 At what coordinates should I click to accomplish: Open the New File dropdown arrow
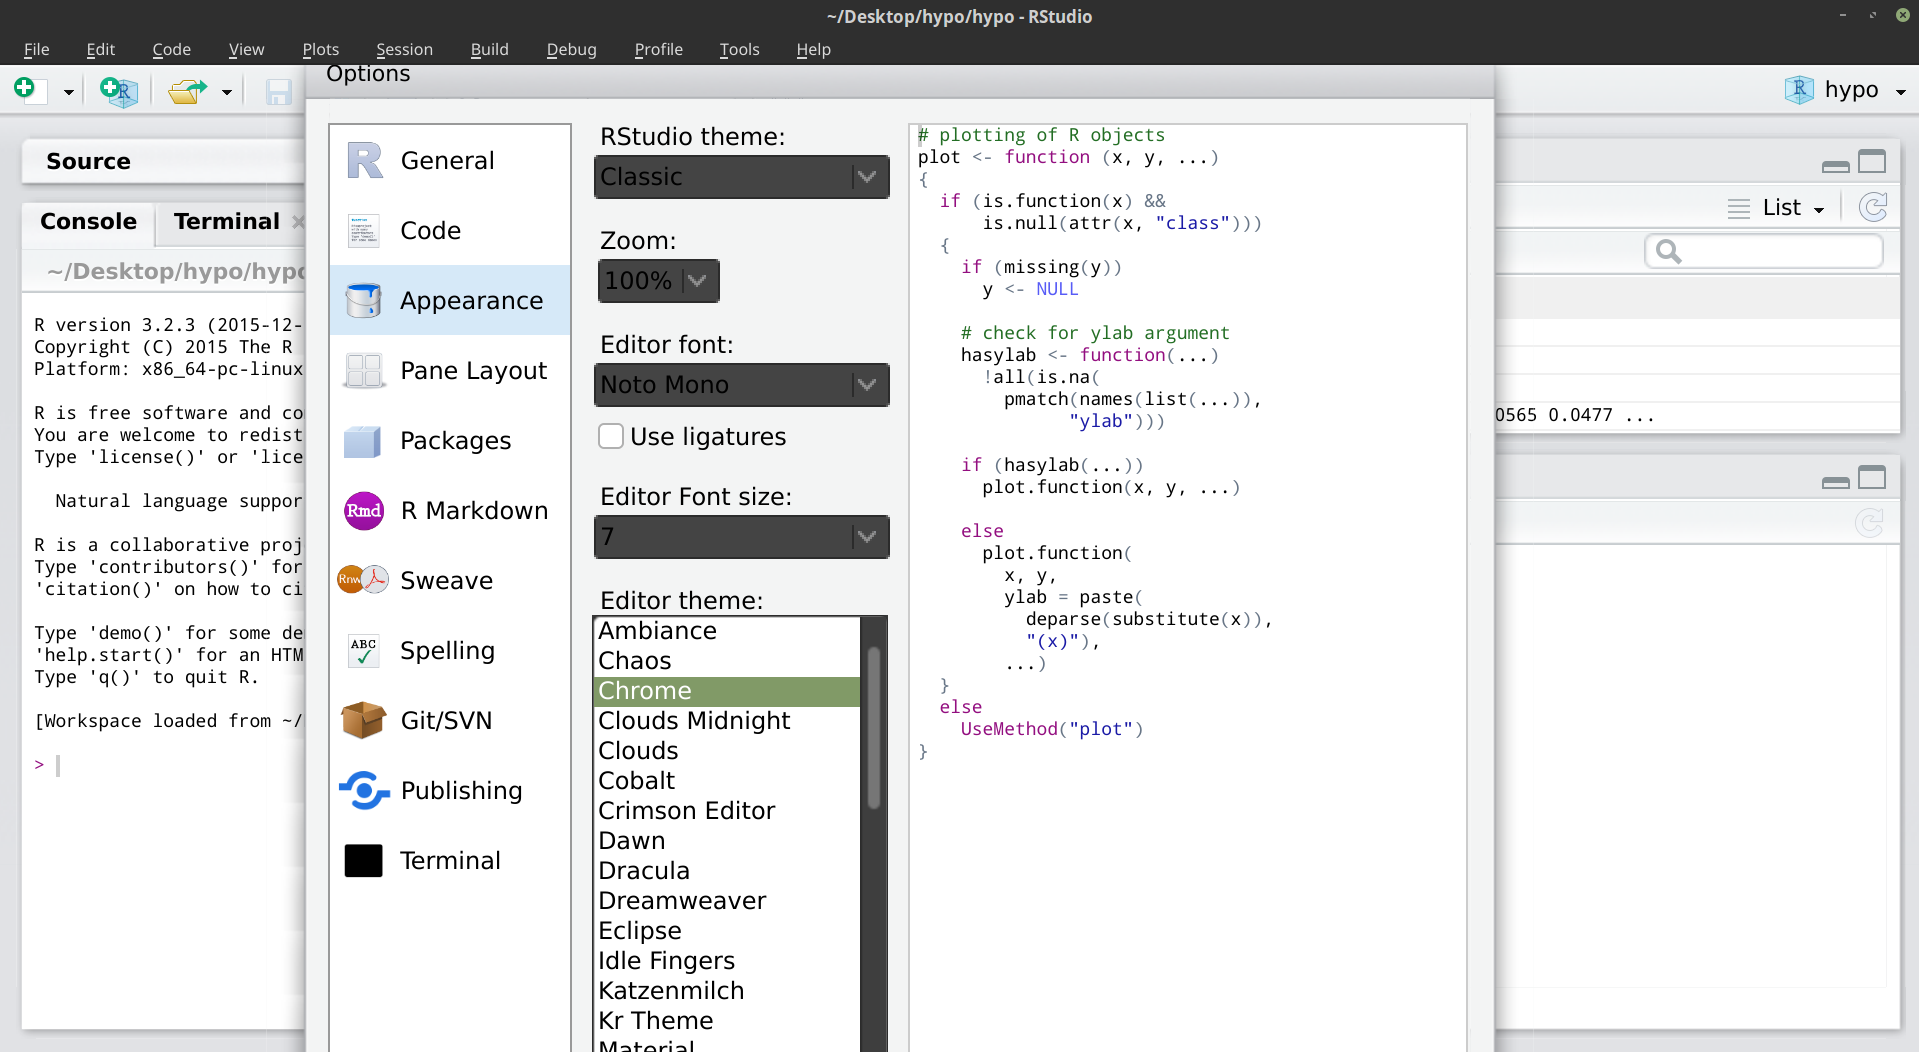point(69,93)
